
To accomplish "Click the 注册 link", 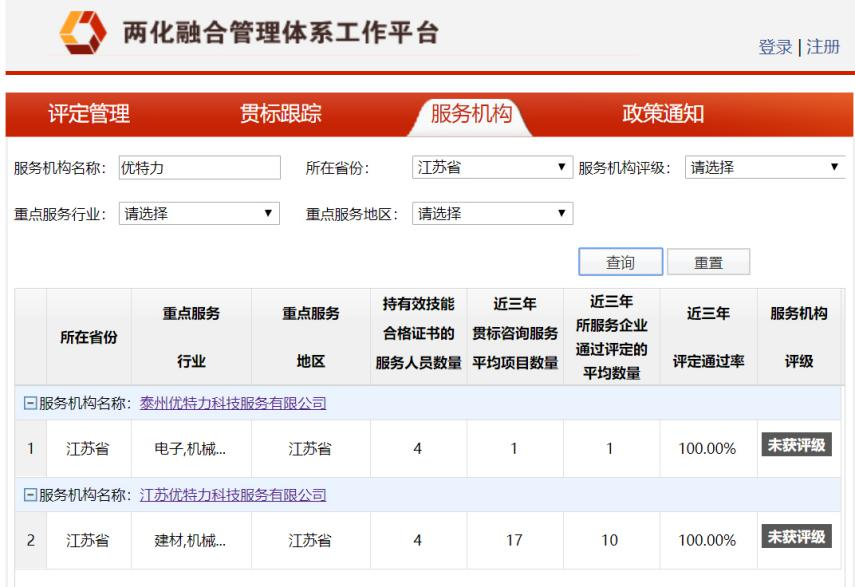I will (823, 47).
